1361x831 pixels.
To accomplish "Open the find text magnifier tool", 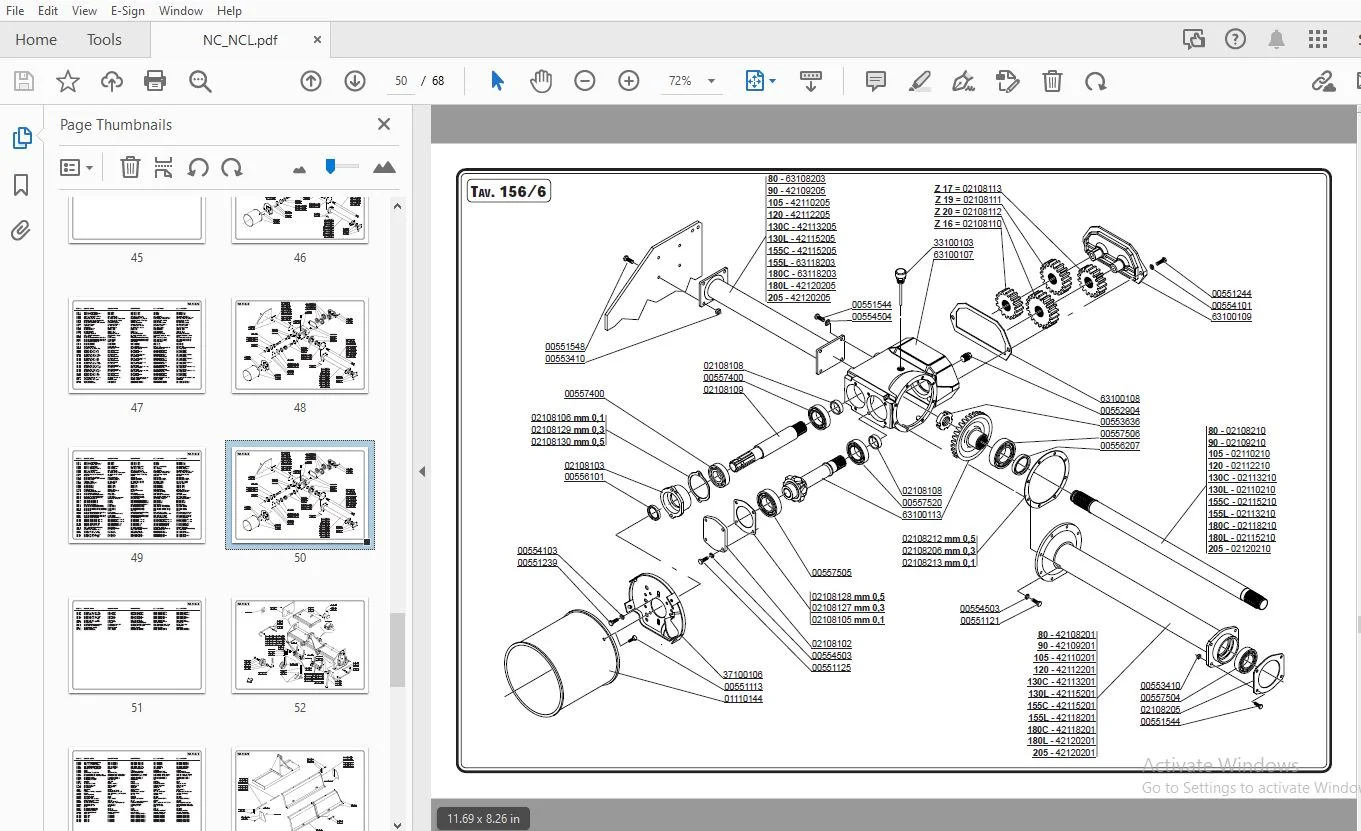I will pyautogui.click(x=200, y=81).
